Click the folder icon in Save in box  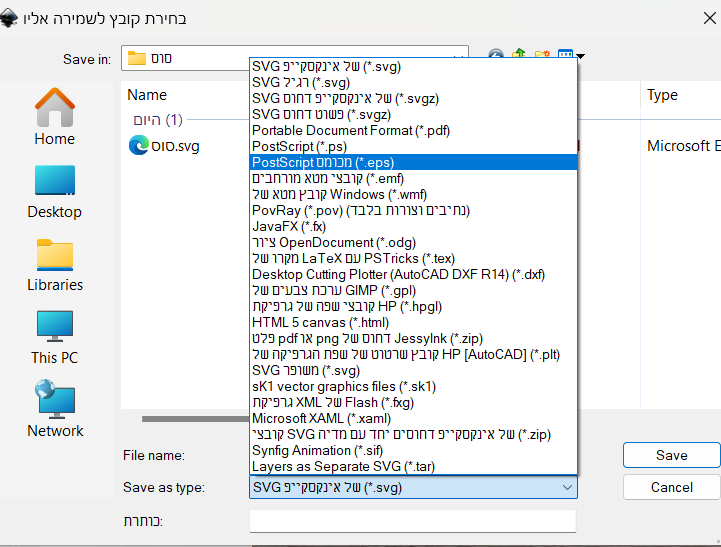(x=137, y=58)
